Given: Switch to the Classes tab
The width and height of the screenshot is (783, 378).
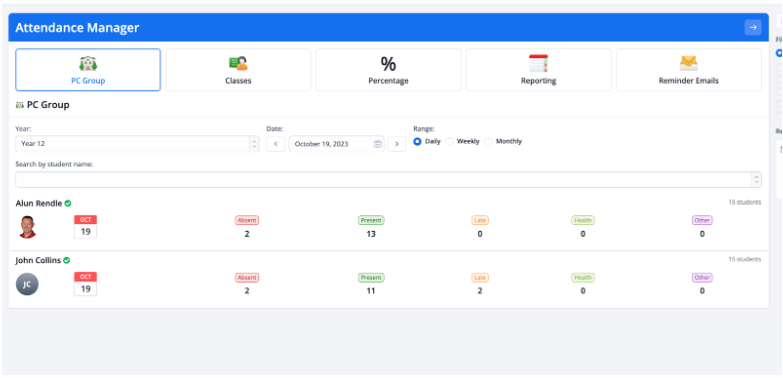Looking at the screenshot, I should [238, 70].
